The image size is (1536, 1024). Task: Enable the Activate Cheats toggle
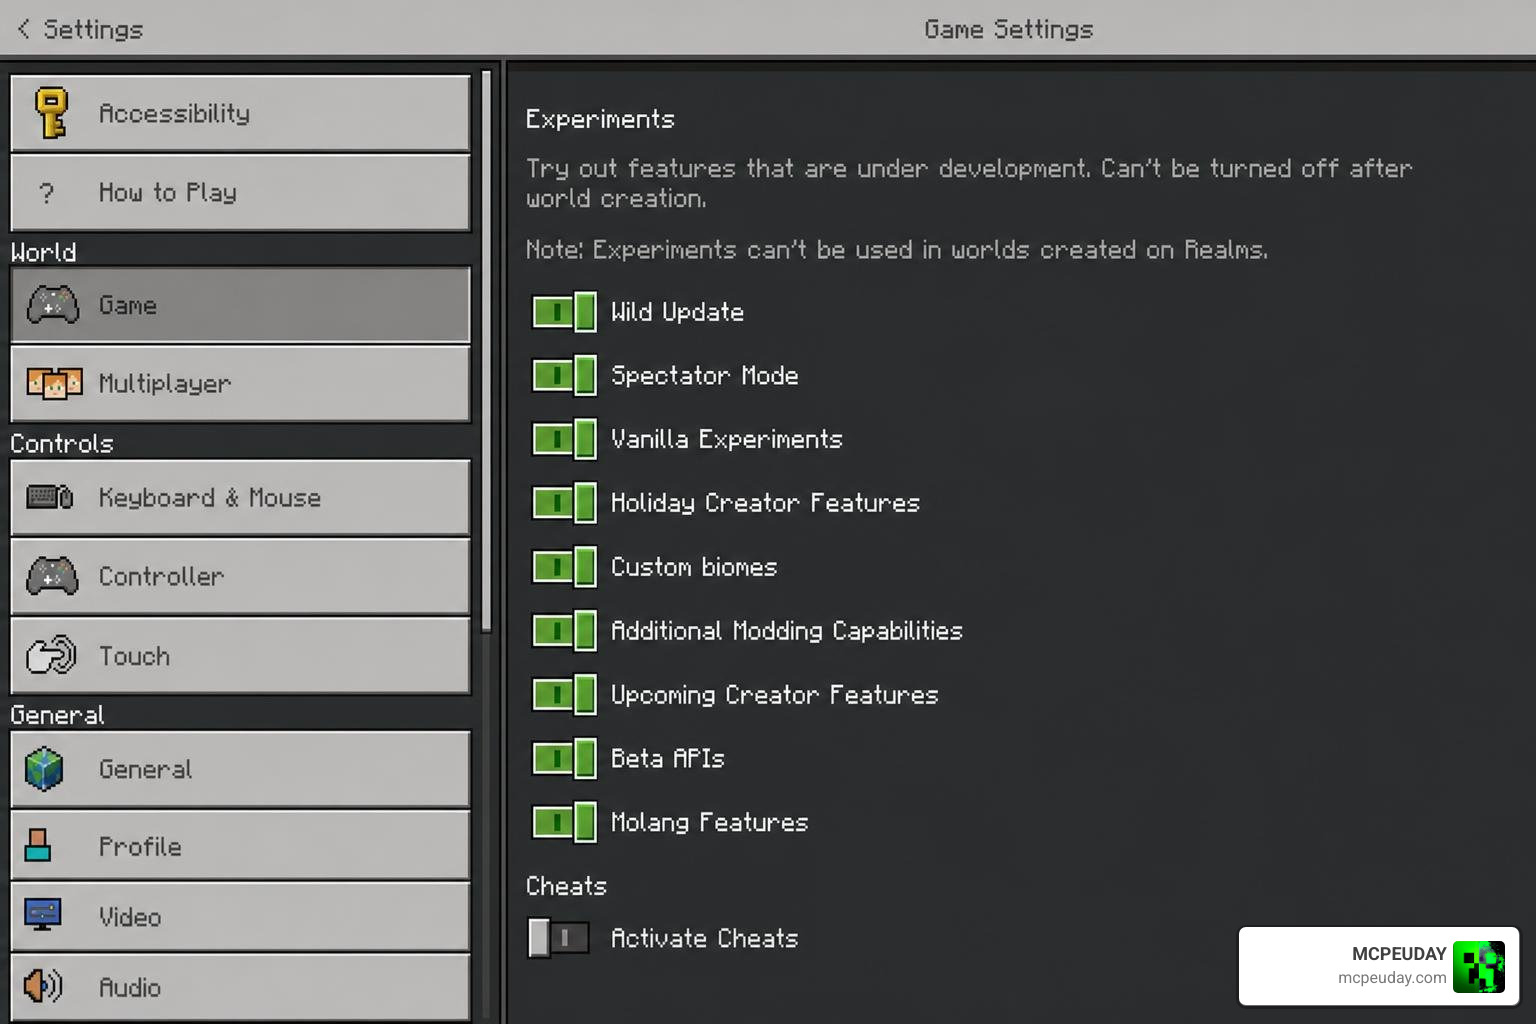tap(559, 938)
